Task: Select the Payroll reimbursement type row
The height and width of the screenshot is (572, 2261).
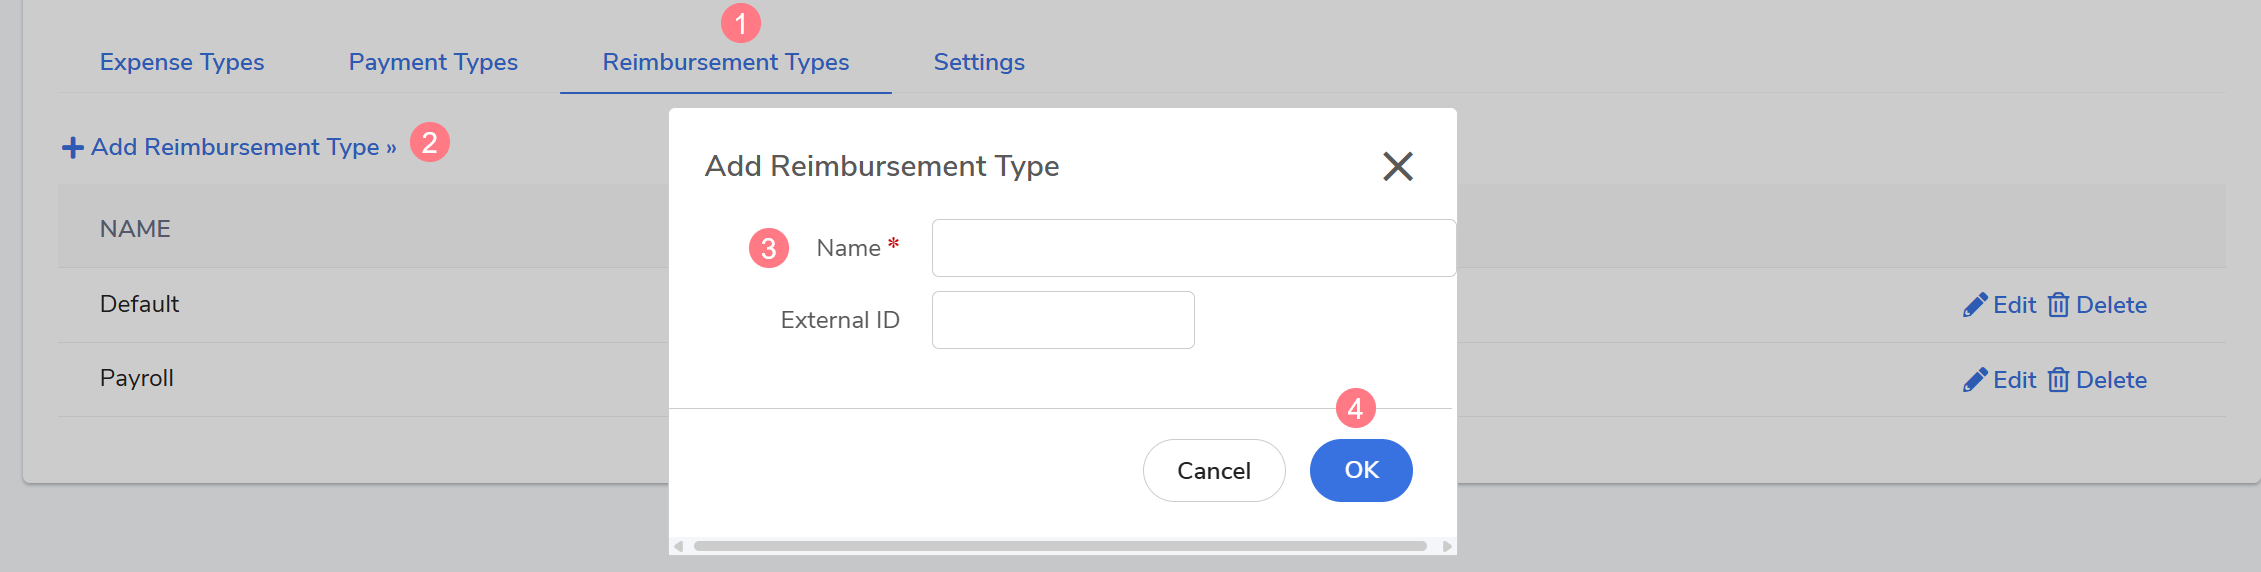Action: click(137, 379)
